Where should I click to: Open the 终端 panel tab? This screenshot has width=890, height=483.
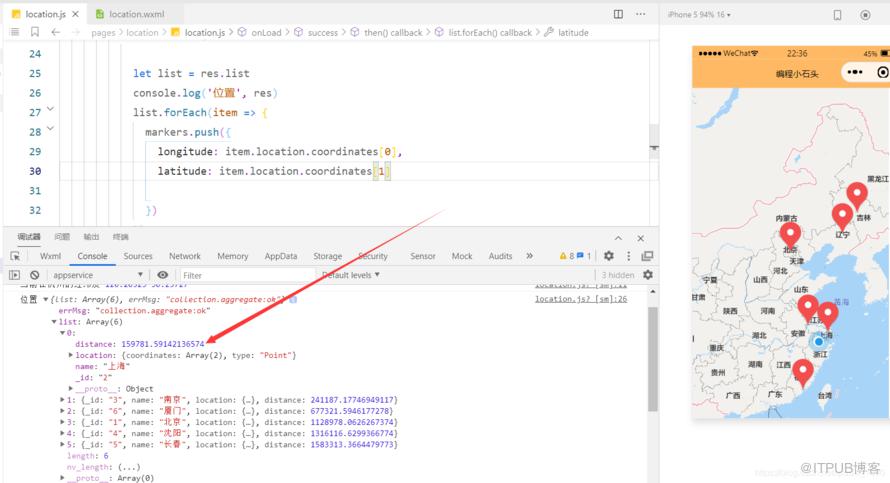pos(120,237)
